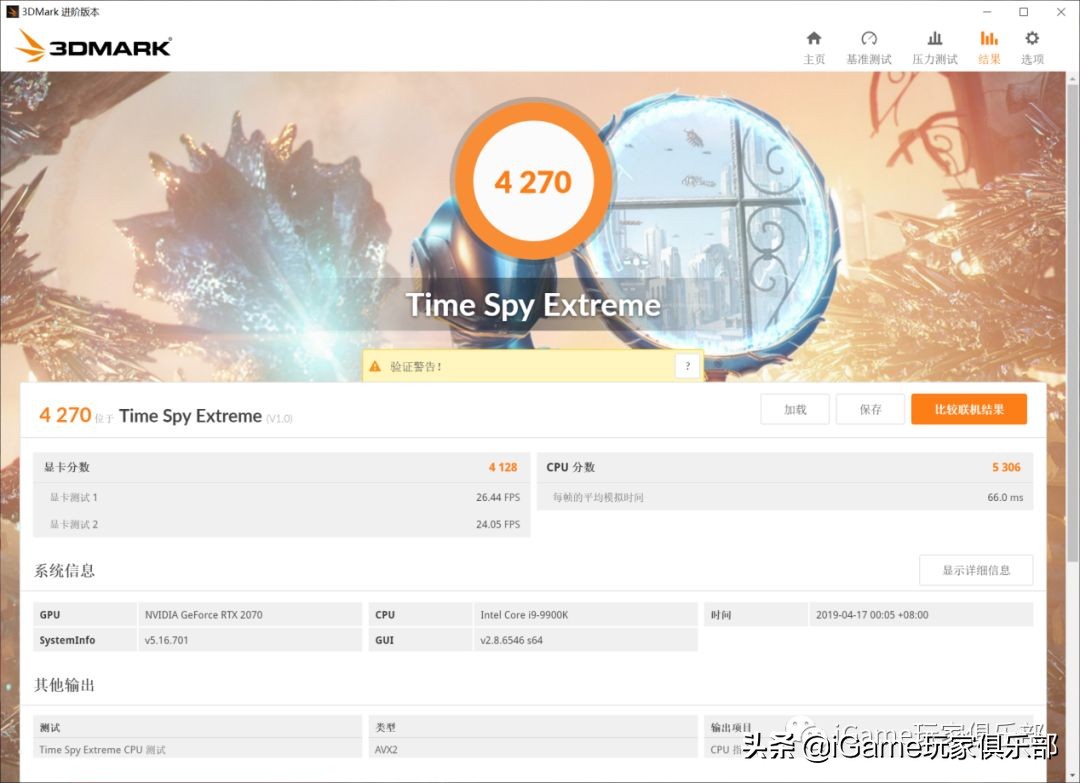Click the Intel Core i9-9900K cell
This screenshot has height=783, width=1080.
(x=585, y=614)
